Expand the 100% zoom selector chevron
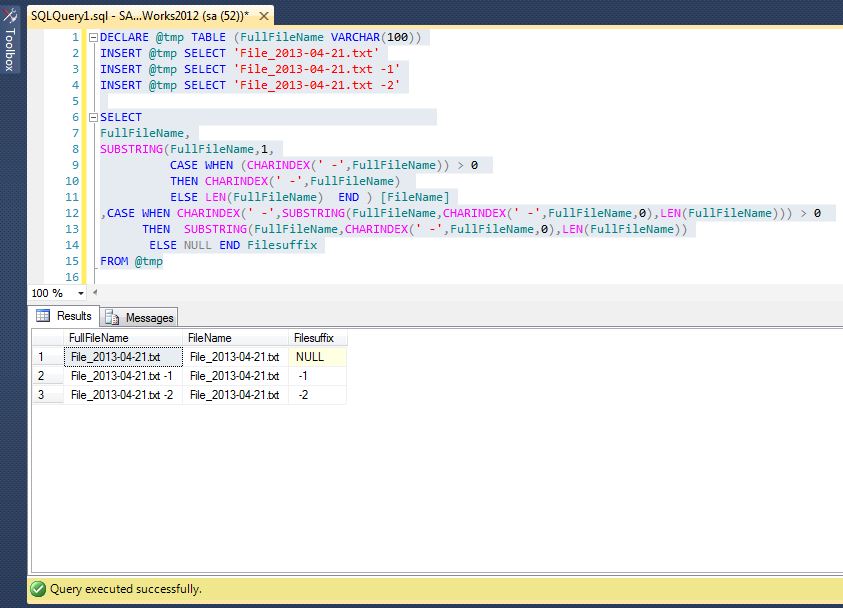 pyautogui.click(x=80, y=292)
